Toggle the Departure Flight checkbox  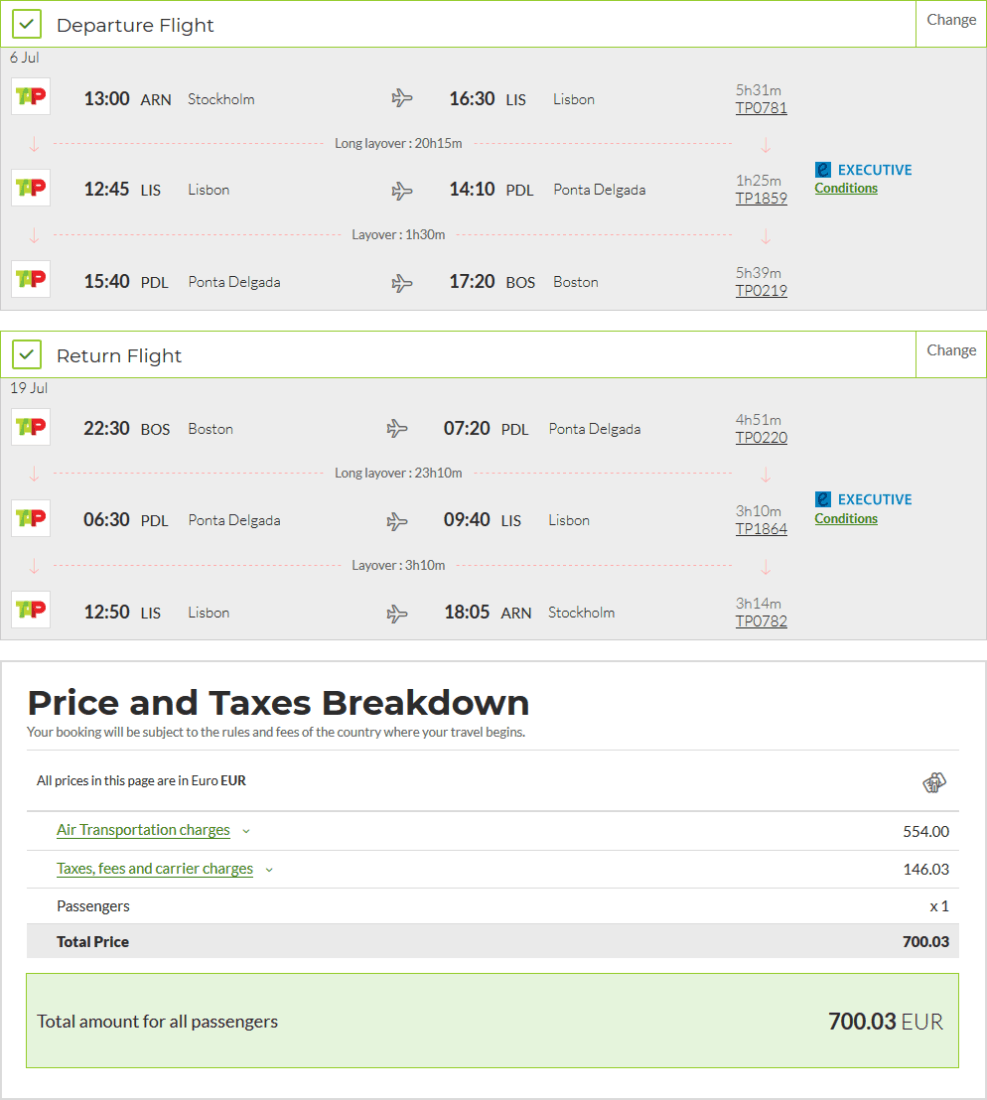[27, 24]
